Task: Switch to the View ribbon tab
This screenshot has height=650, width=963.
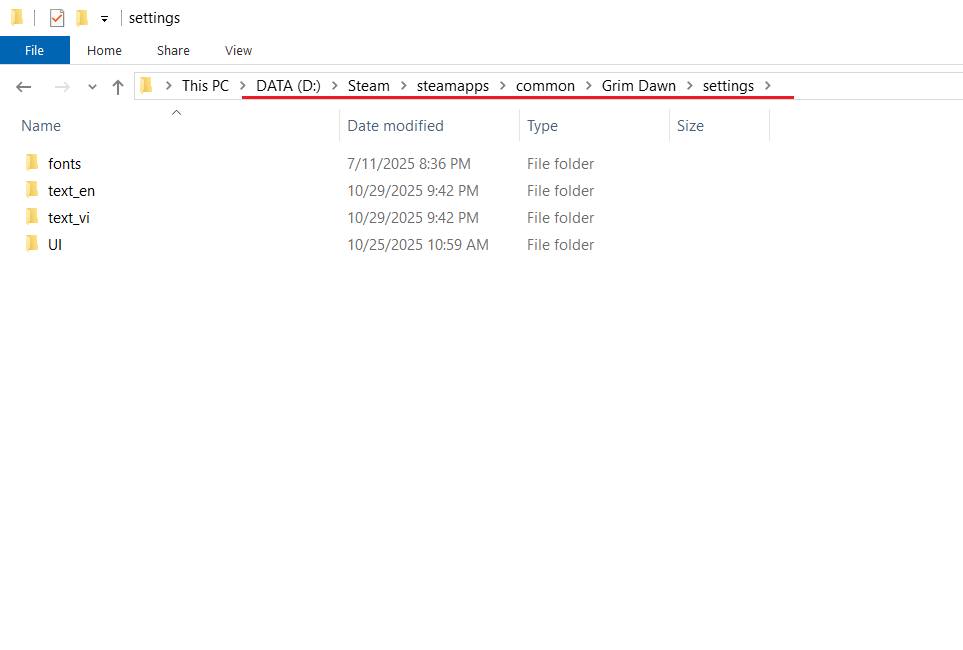Action: (x=238, y=50)
